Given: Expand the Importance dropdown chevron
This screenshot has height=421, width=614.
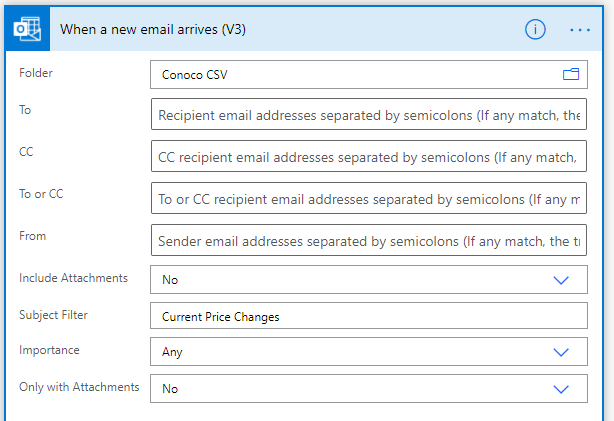Looking at the screenshot, I should pos(561,352).
